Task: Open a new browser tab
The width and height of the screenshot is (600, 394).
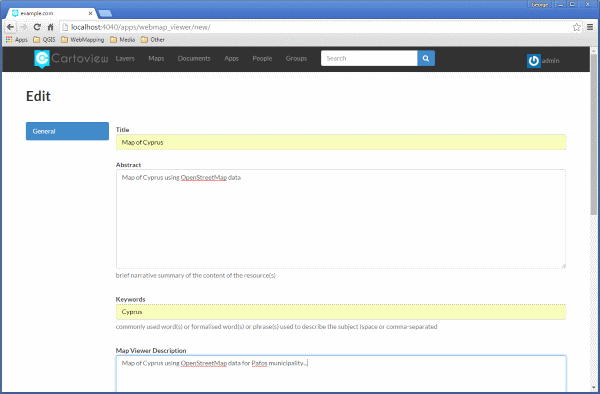Action: click(x=105, y=14)
